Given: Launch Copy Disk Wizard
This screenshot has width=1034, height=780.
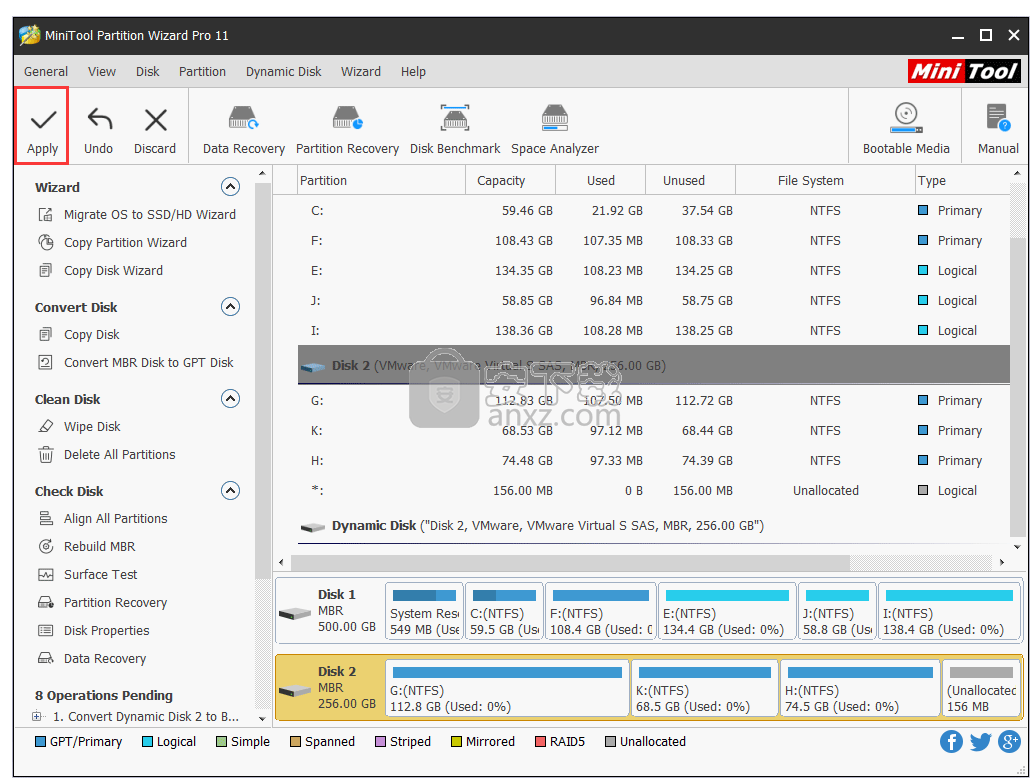Looking at the screenshot, I should click(100, 270).
